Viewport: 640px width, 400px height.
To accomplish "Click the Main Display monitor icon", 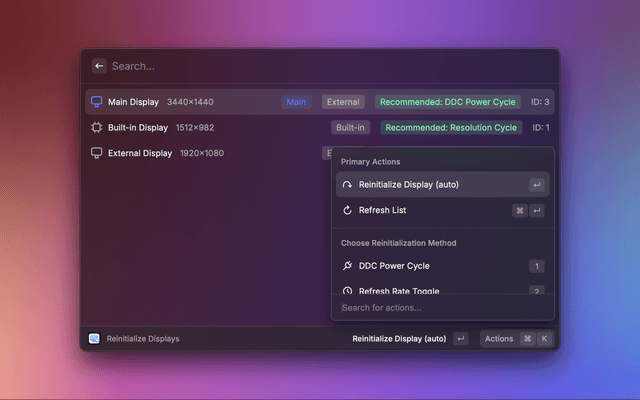I will tap(97, 102).
